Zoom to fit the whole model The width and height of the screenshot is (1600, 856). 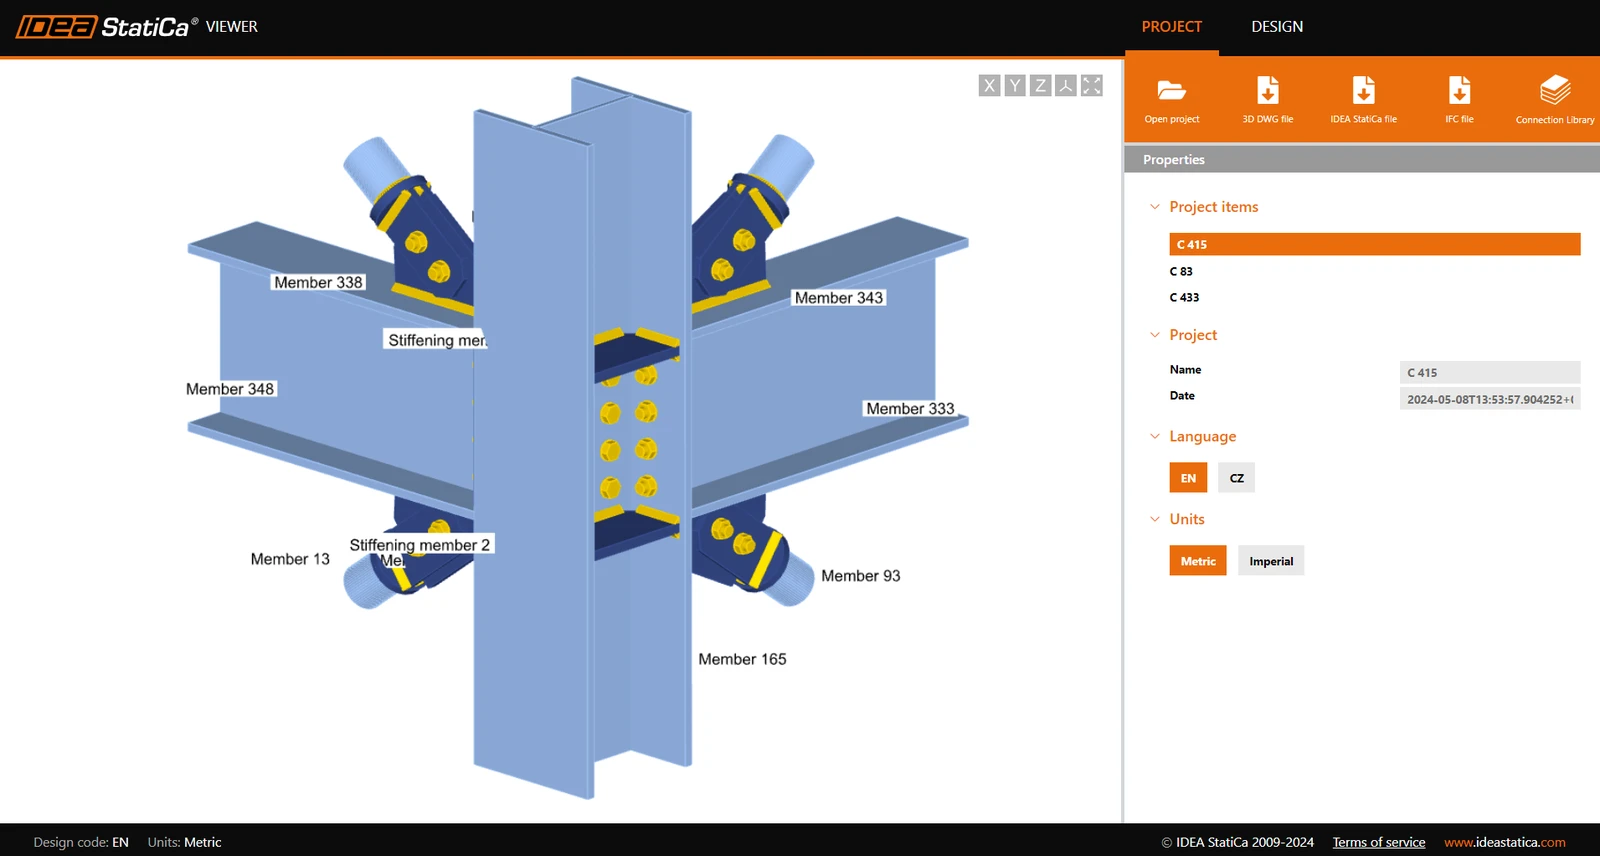point(1092,86)
